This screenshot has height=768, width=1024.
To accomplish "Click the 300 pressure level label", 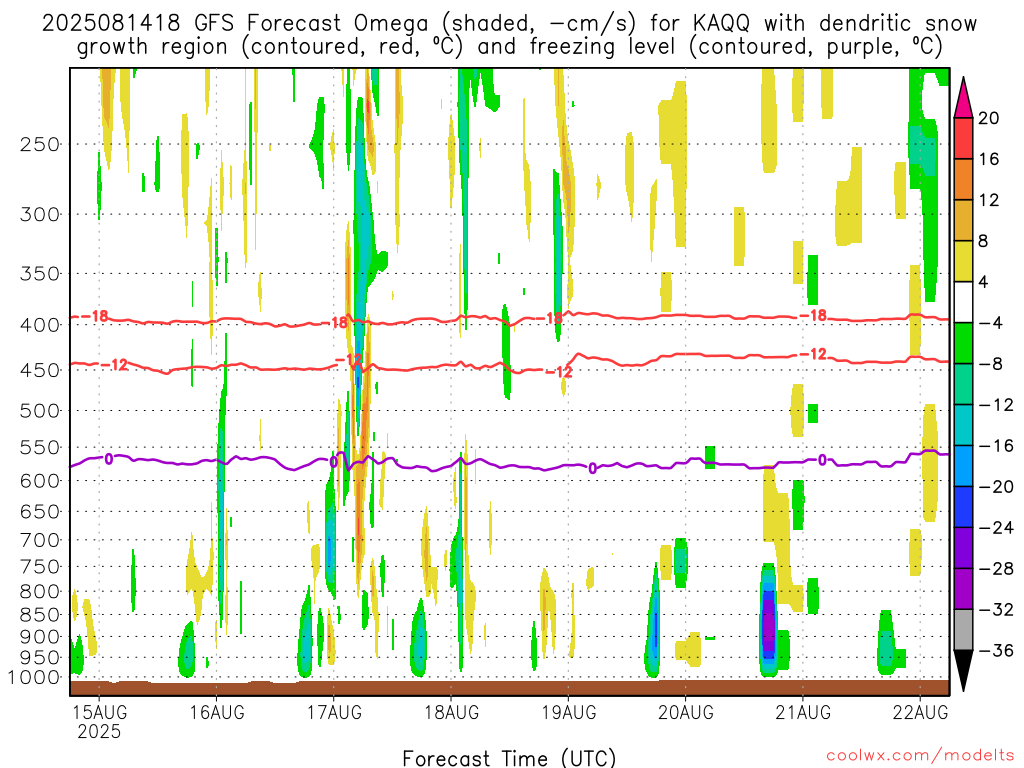I will 40,214.
